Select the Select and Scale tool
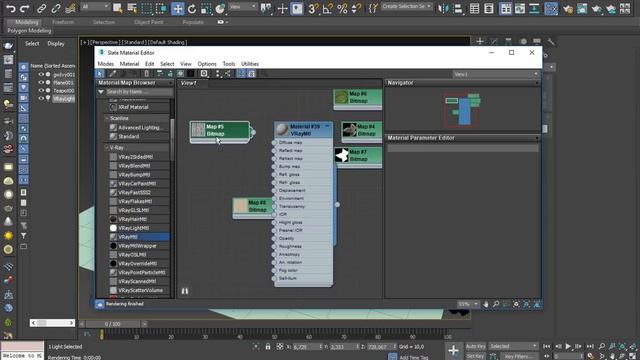The height and width of the screenshot is (360, 640). click(x=206, y=8)
